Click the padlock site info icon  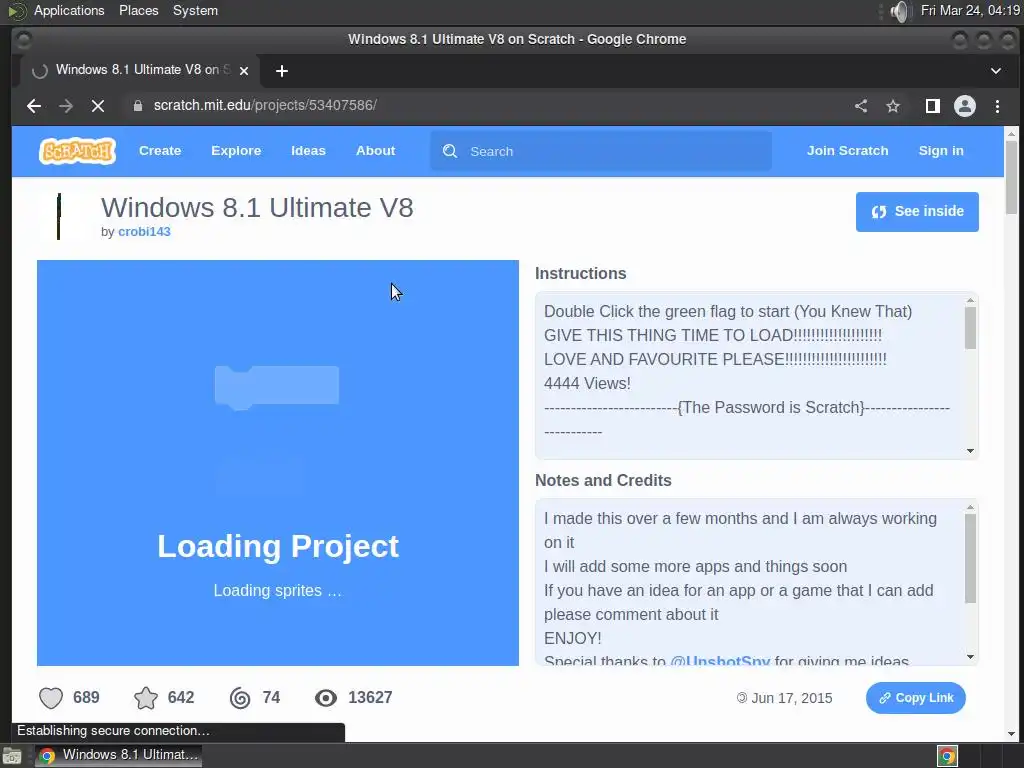[138, 106]
